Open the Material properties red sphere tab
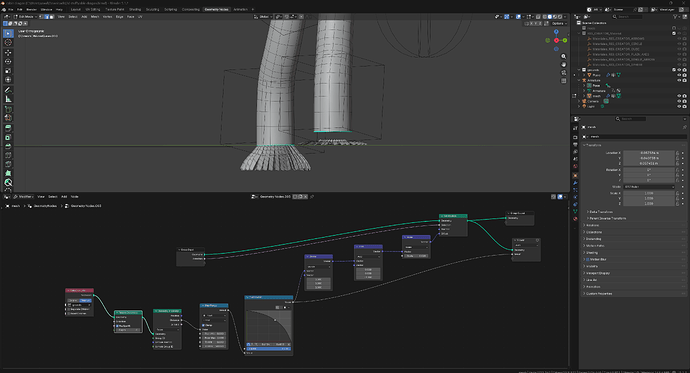The width and height of the screenshot is (690, 373). click(575, 219)
